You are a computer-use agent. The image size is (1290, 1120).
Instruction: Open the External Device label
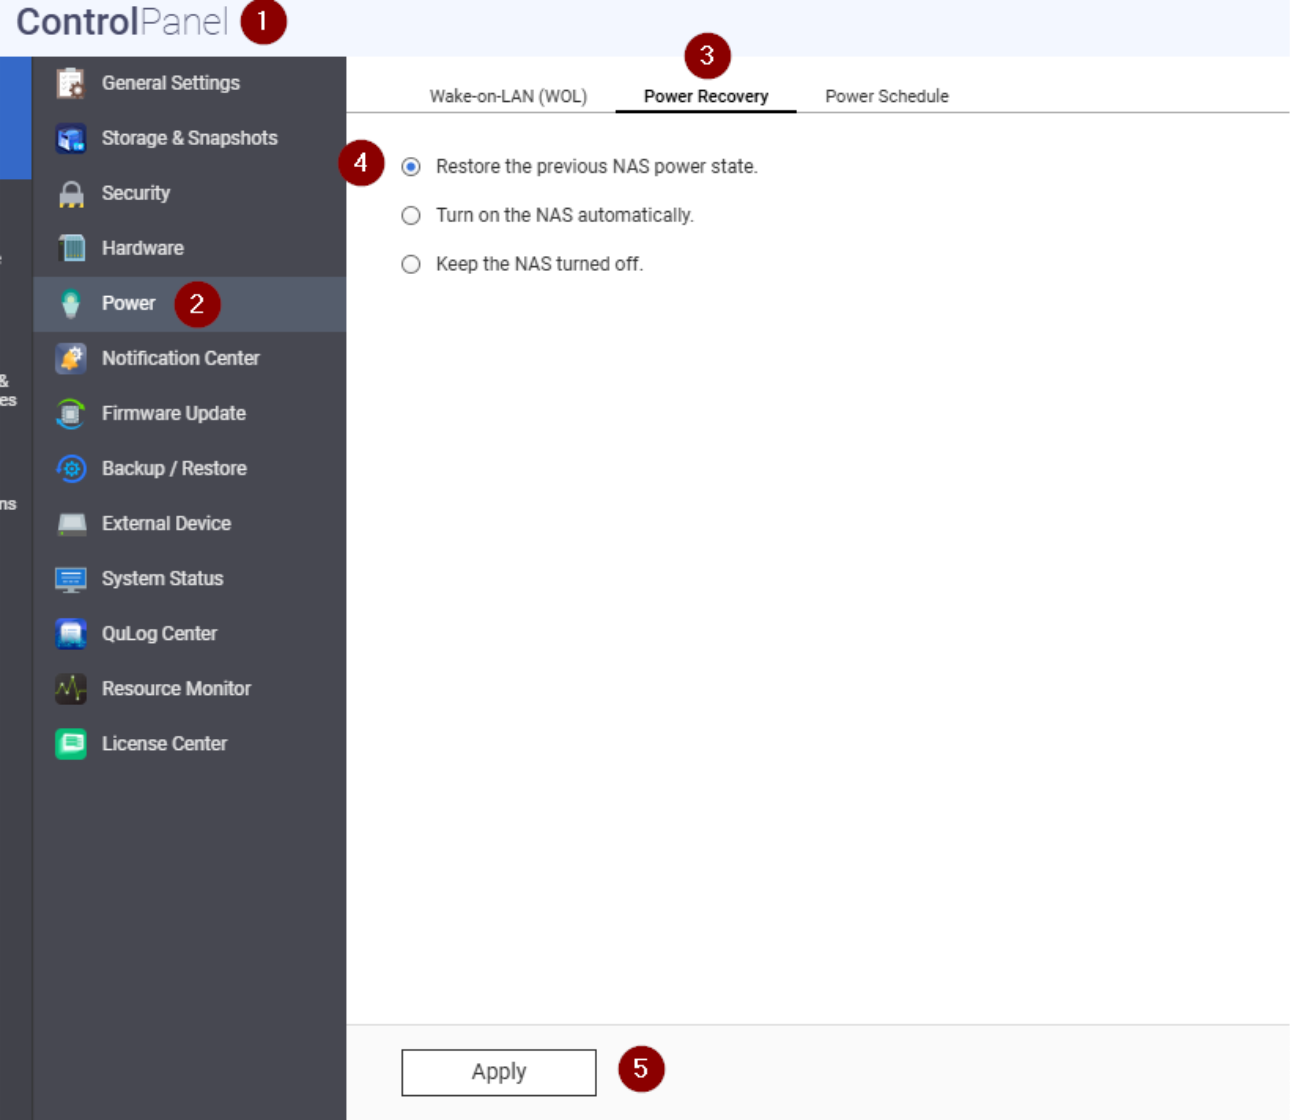pos(166,523)
